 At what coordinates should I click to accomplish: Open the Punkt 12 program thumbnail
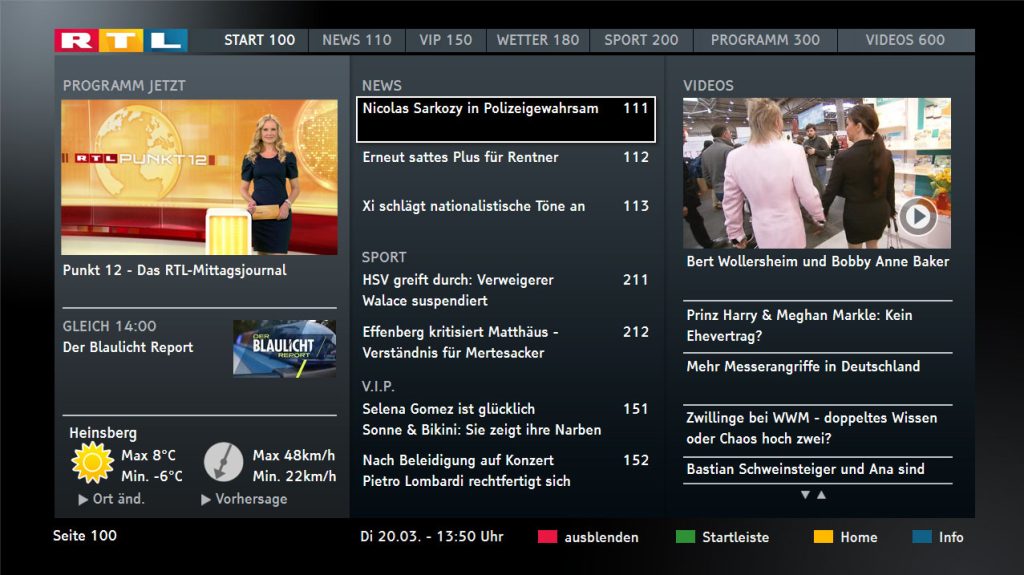click(x=199, y=177)
